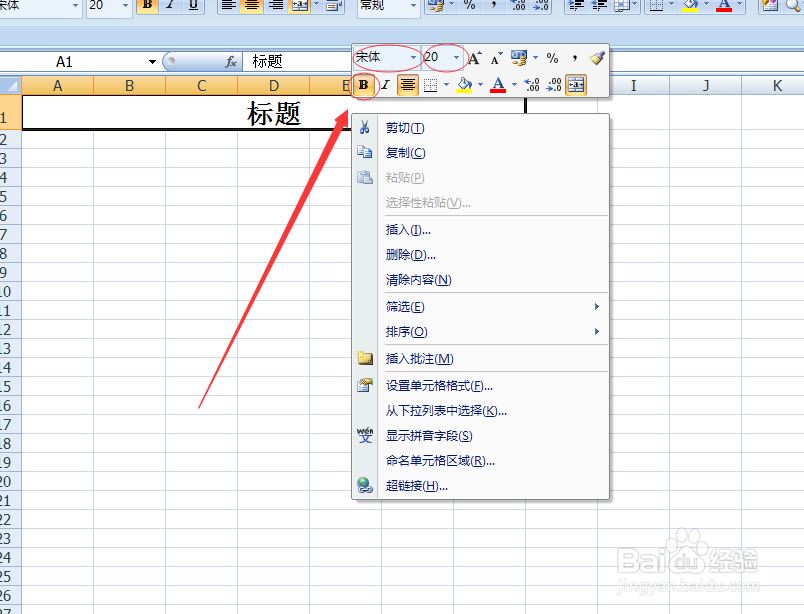
Task: Open 设置单元格格式(F) from the context menu
Action: click(435, 385)
